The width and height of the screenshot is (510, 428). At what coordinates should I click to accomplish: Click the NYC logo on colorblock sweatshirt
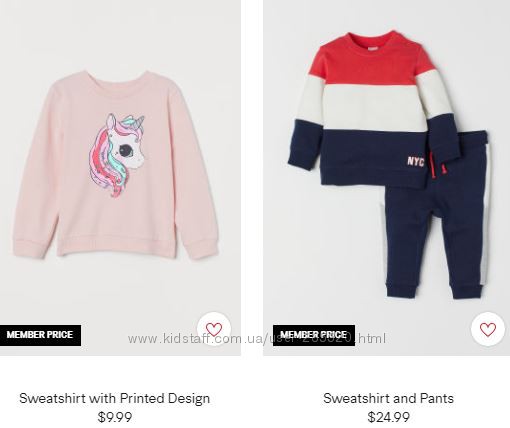(416, 162)
